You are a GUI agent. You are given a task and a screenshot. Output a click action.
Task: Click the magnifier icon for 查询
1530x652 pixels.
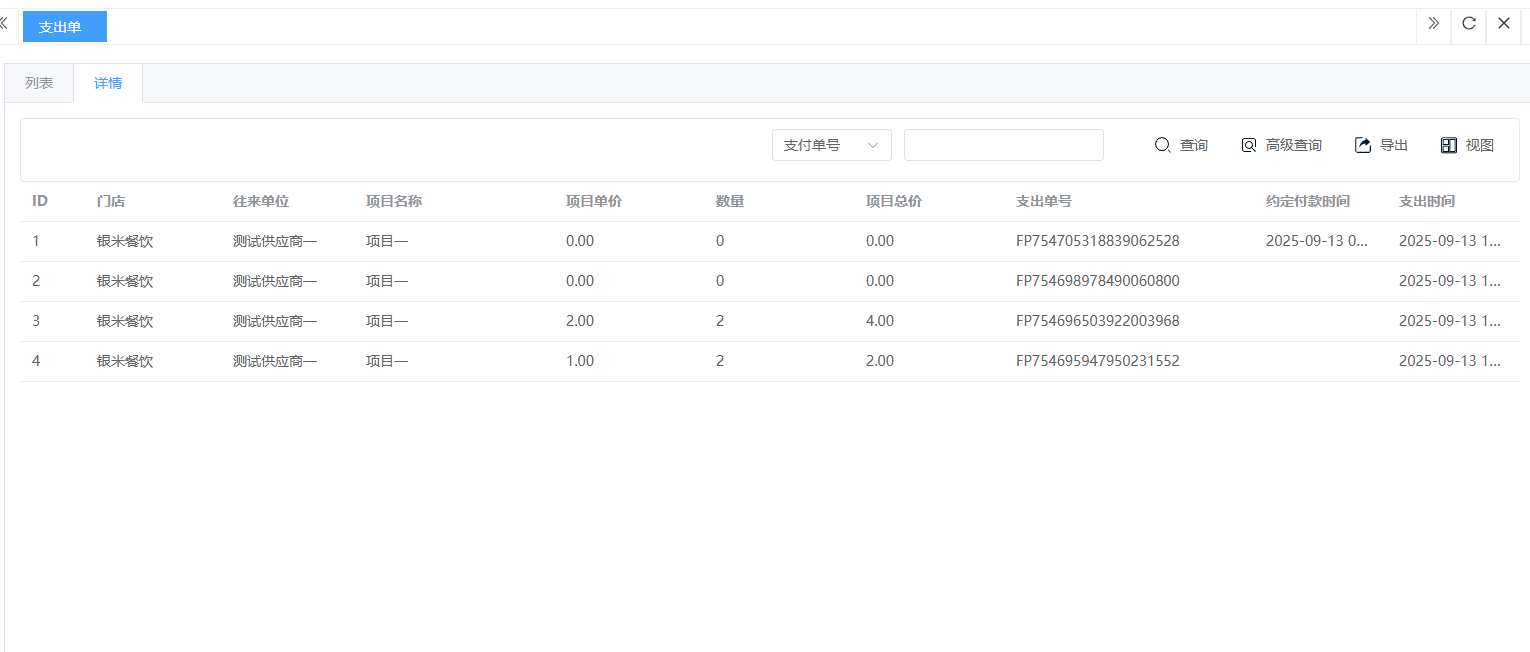(1162, 145)
